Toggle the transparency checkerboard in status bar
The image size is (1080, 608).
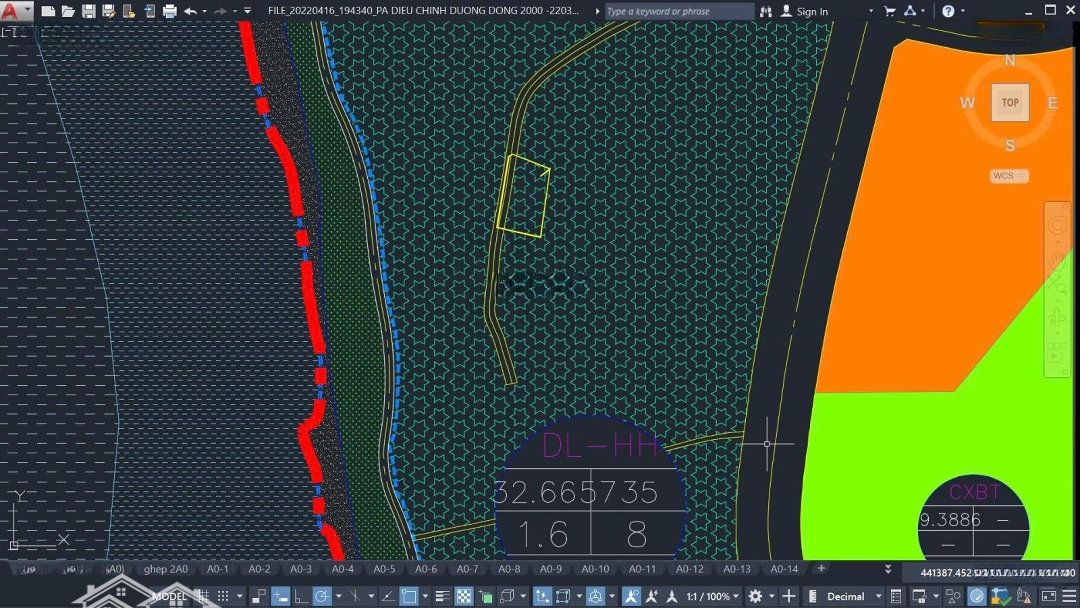point(464,596)
